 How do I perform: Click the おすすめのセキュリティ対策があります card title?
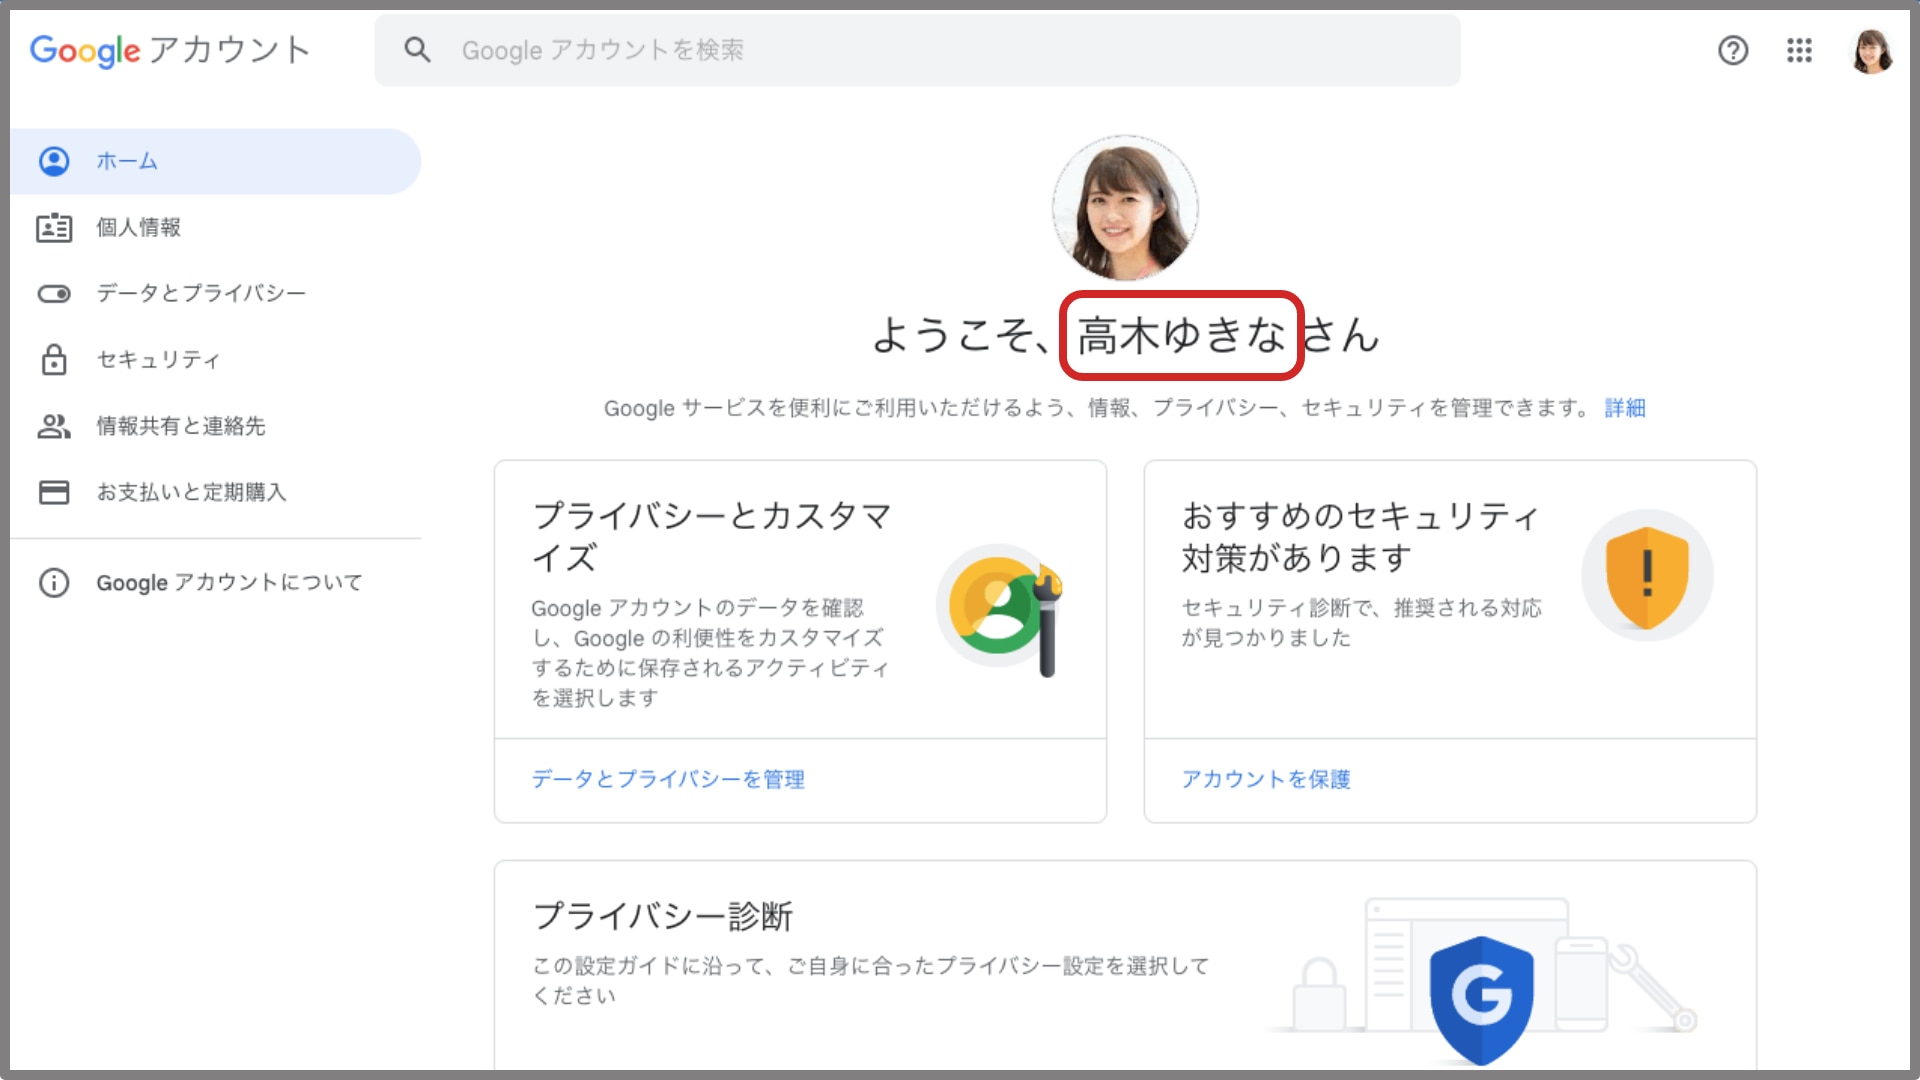point(1360,537)
